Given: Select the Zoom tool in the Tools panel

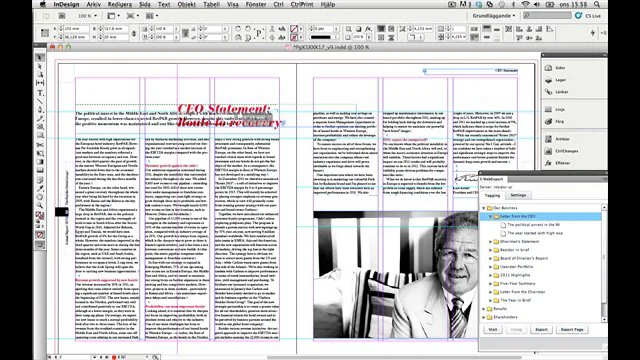Looking at the screenshot, I should point(40,205).
